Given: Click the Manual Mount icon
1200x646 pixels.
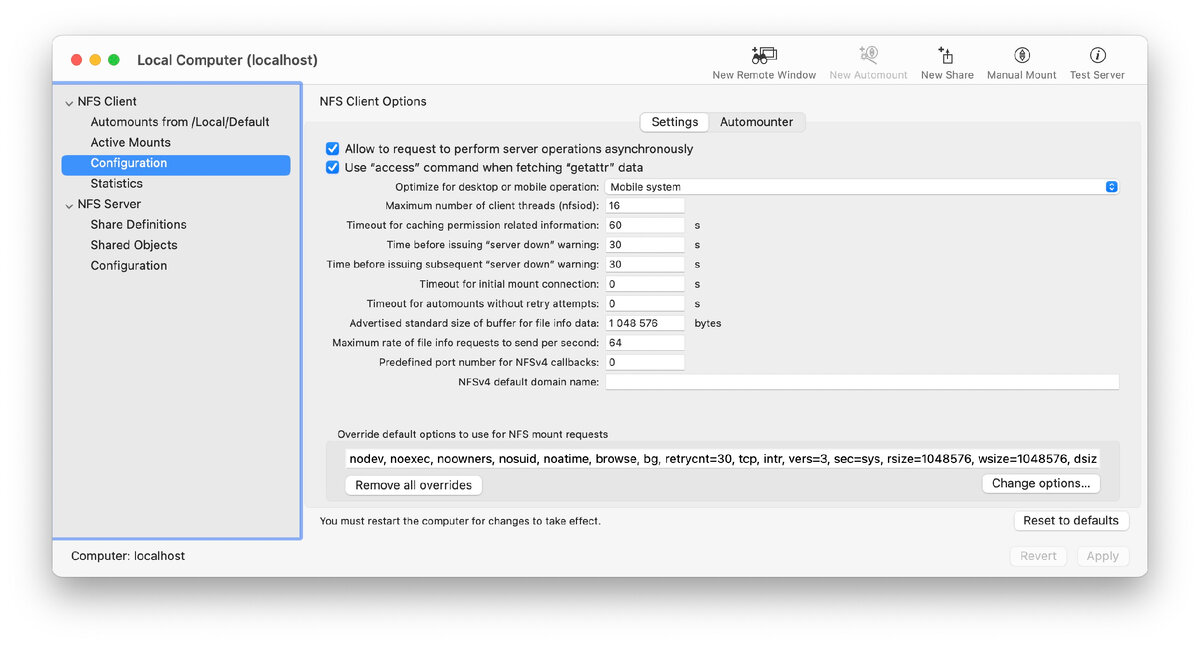Looking at the screenshot, I should 1021,56.
